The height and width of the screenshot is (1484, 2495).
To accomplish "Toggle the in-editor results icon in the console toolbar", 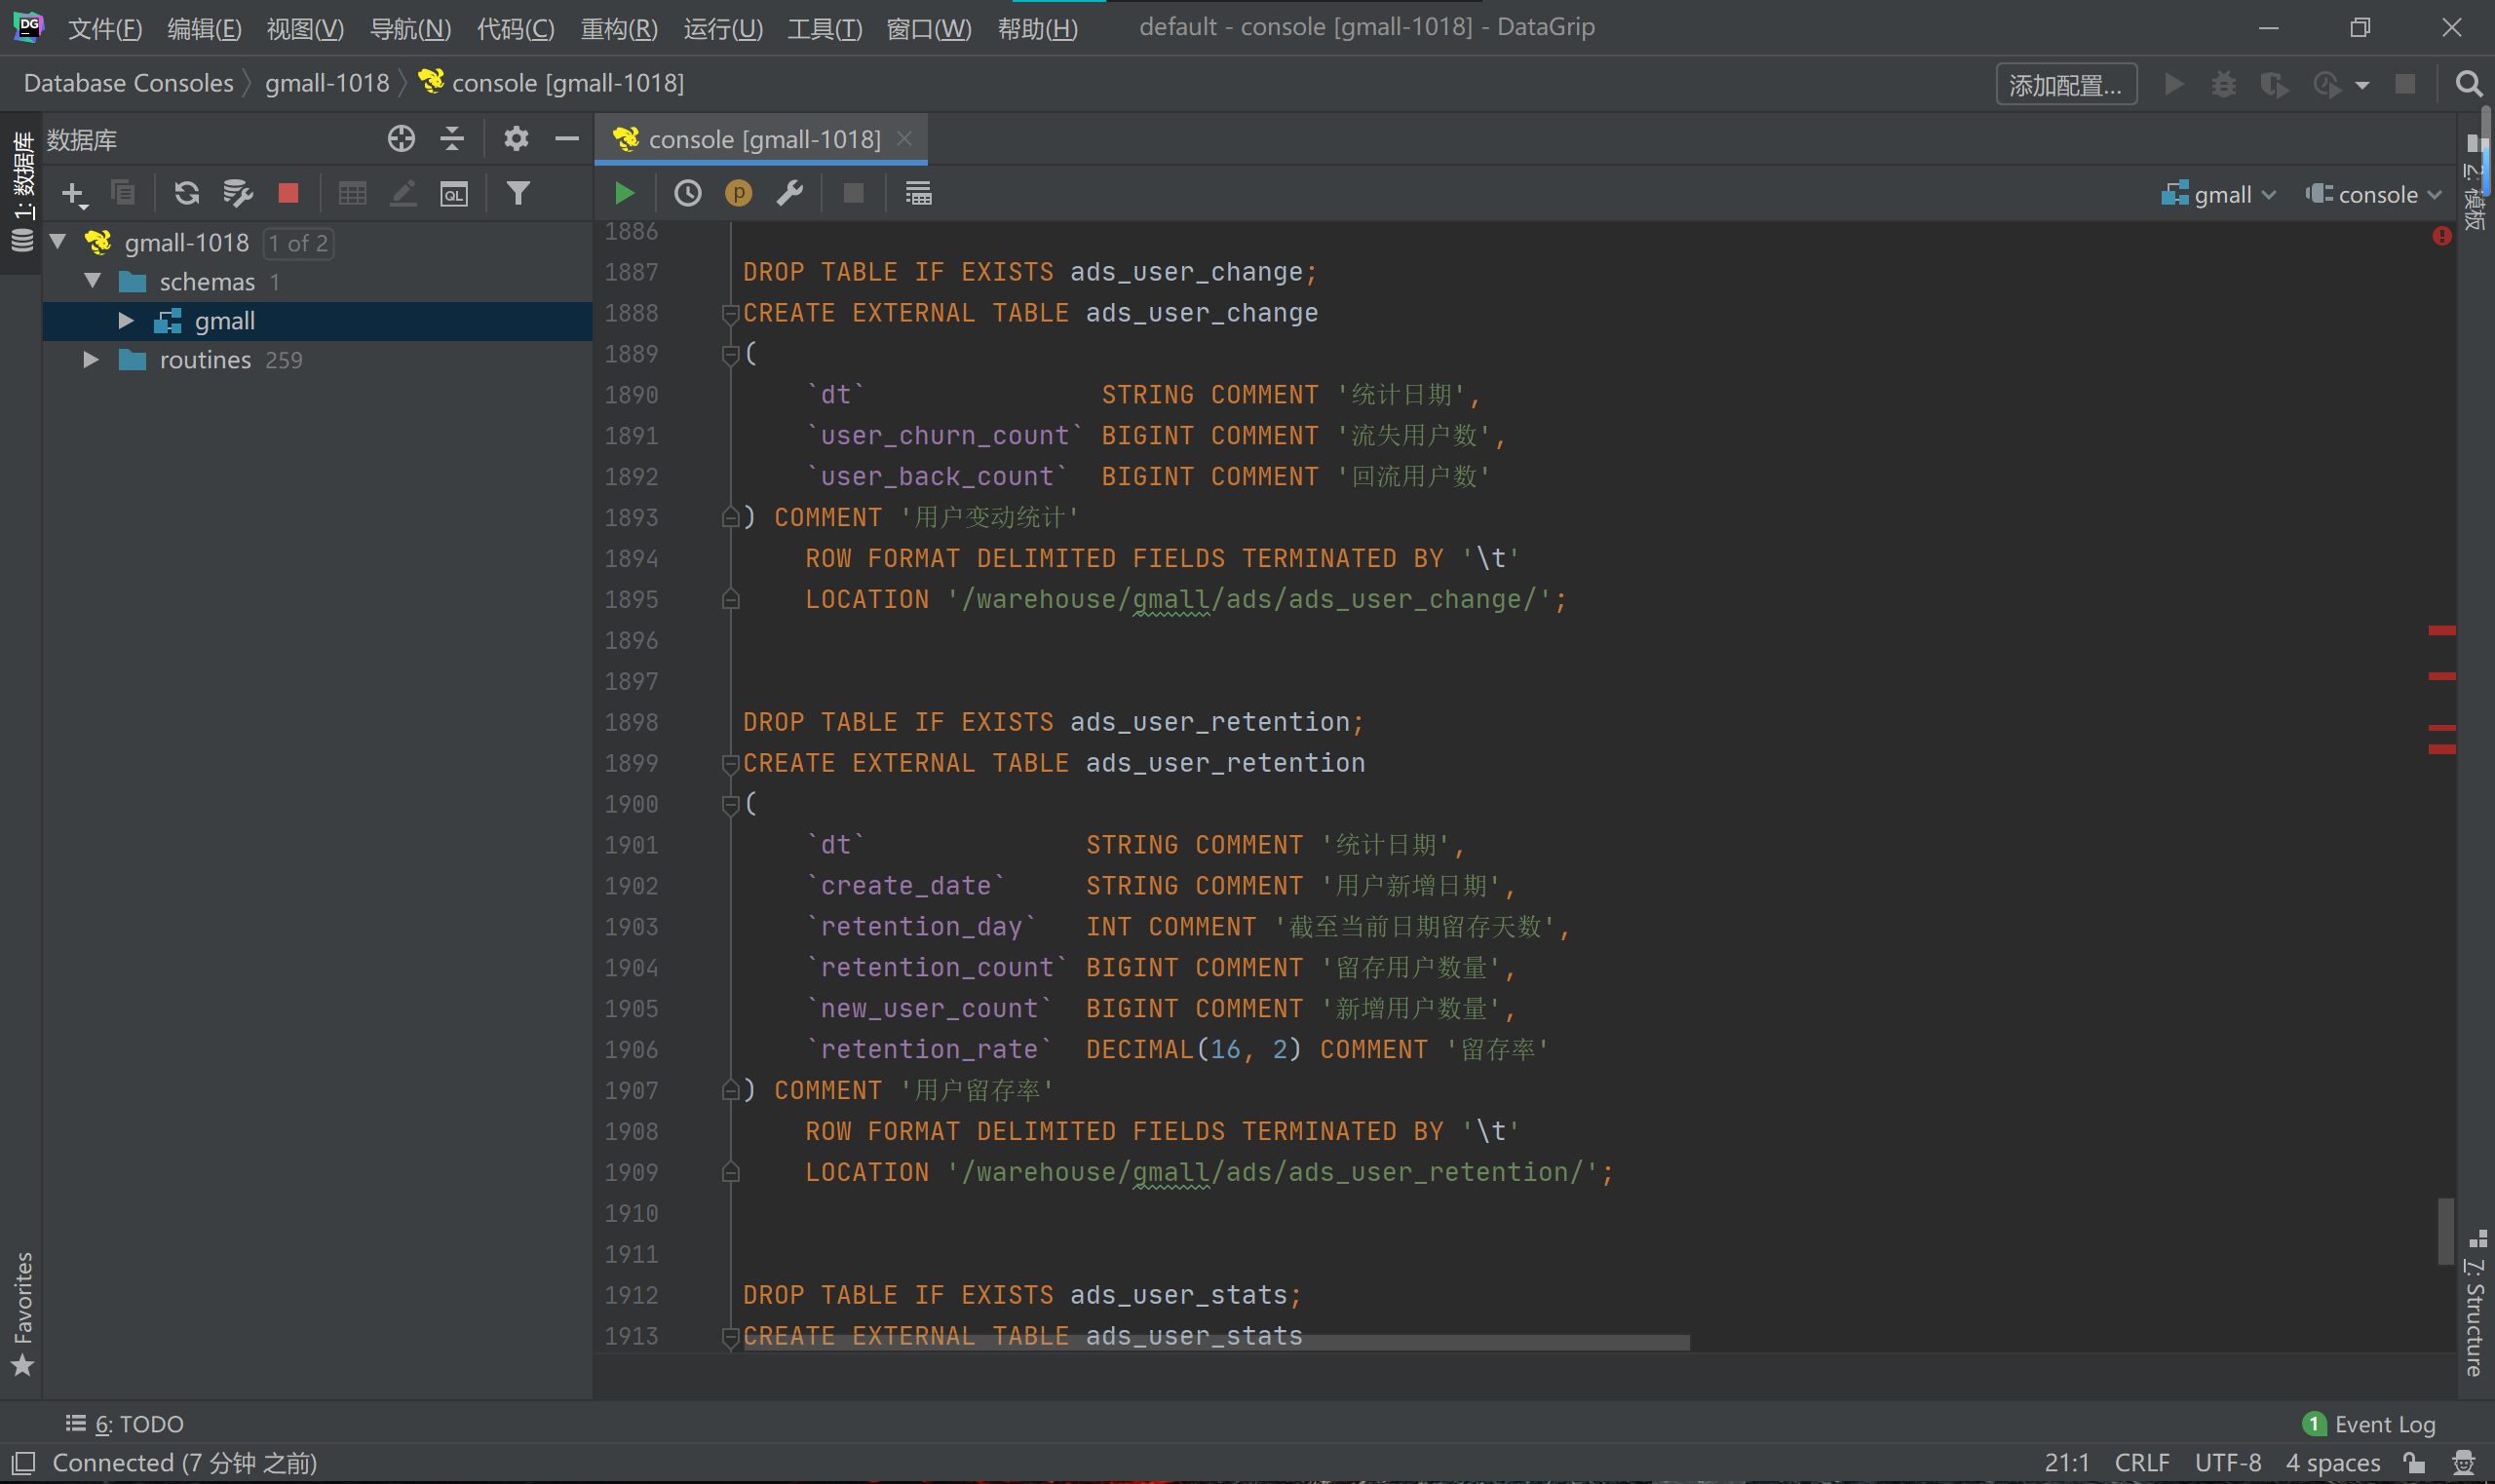I will pos(918,193).
